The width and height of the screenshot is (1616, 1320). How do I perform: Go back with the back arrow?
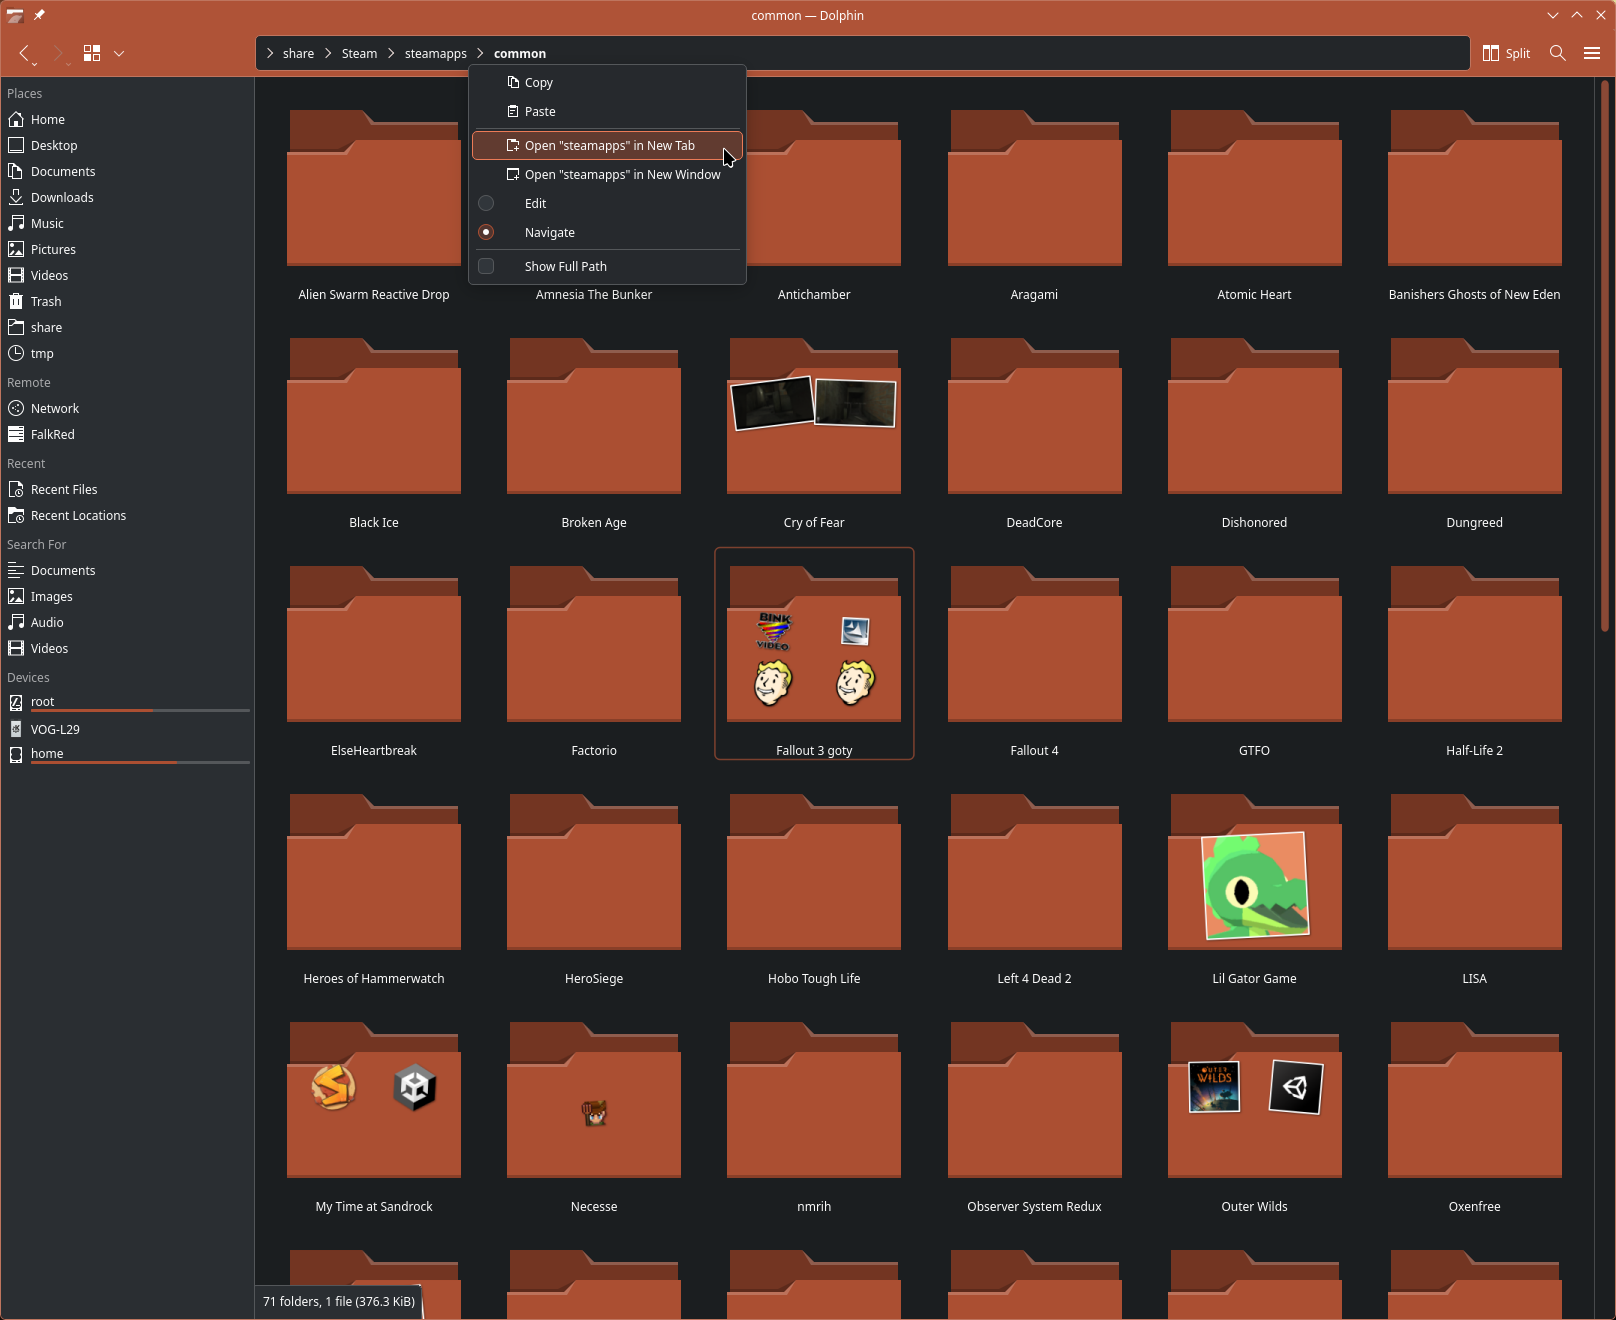point(24,53)
